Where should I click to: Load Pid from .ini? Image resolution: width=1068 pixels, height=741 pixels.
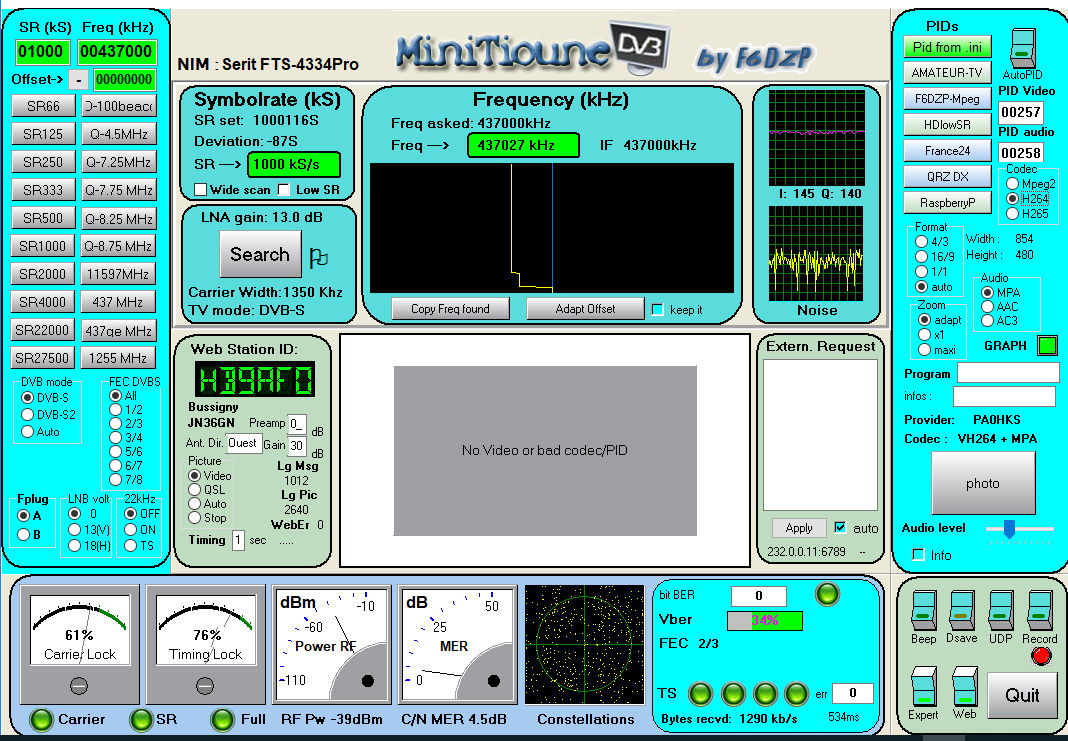[x=947, y=47]
